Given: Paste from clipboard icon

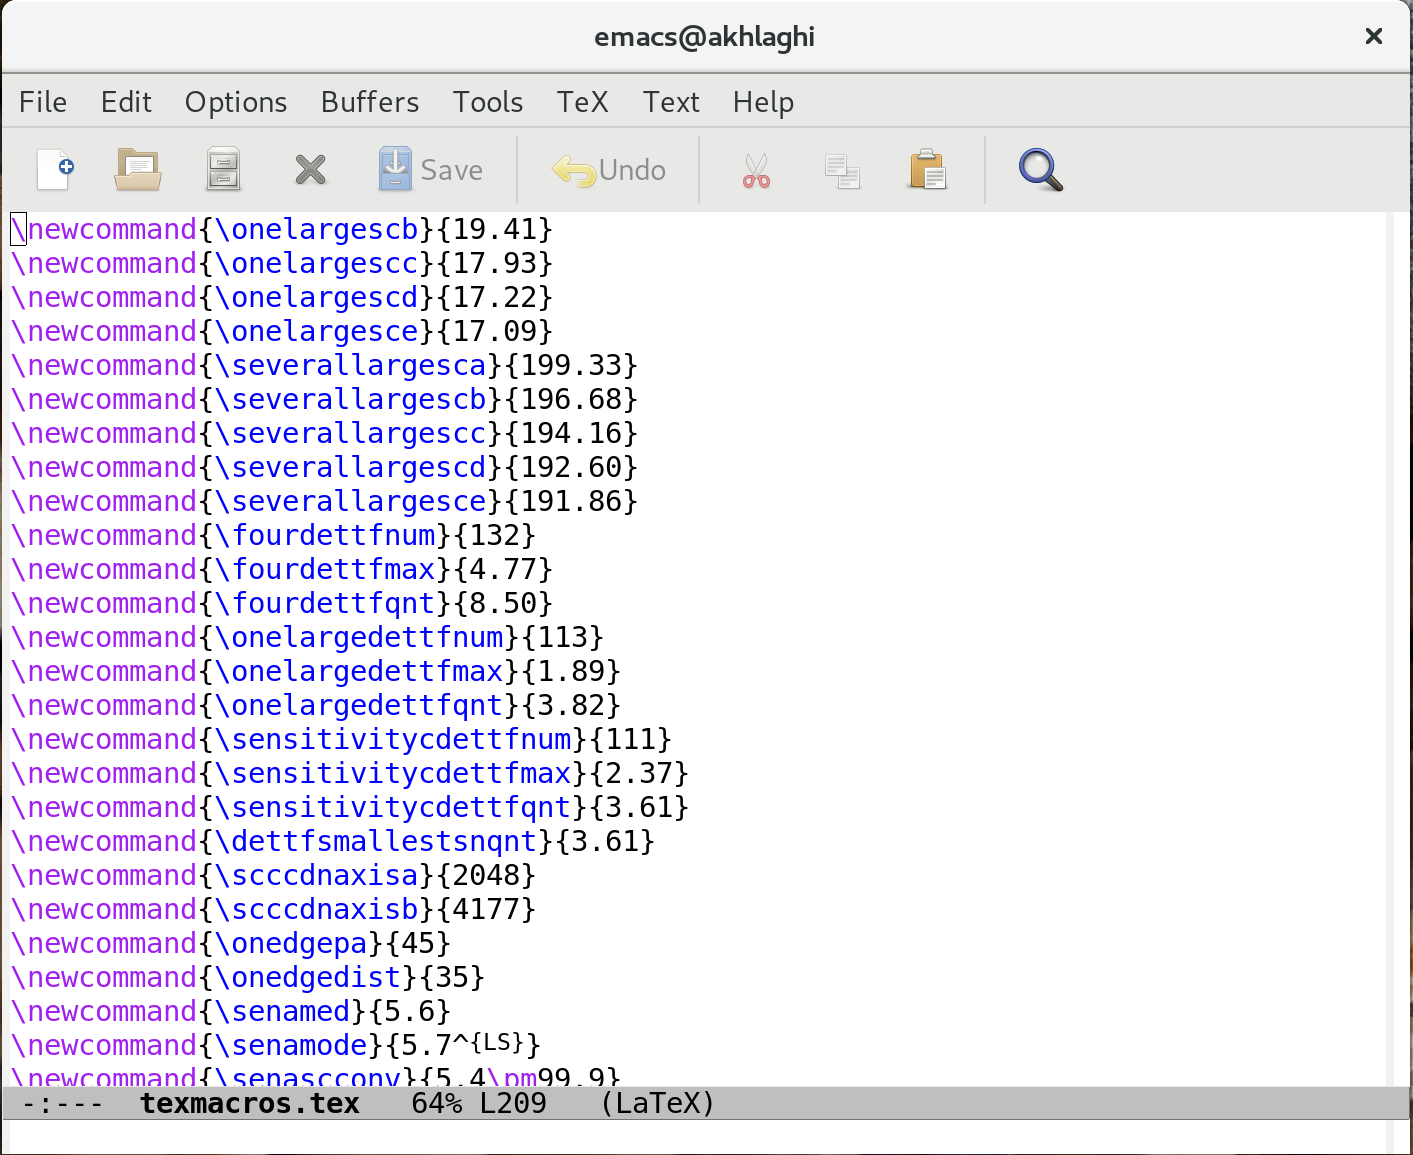Looking at the screenshot, I should (x=928, y=170).
